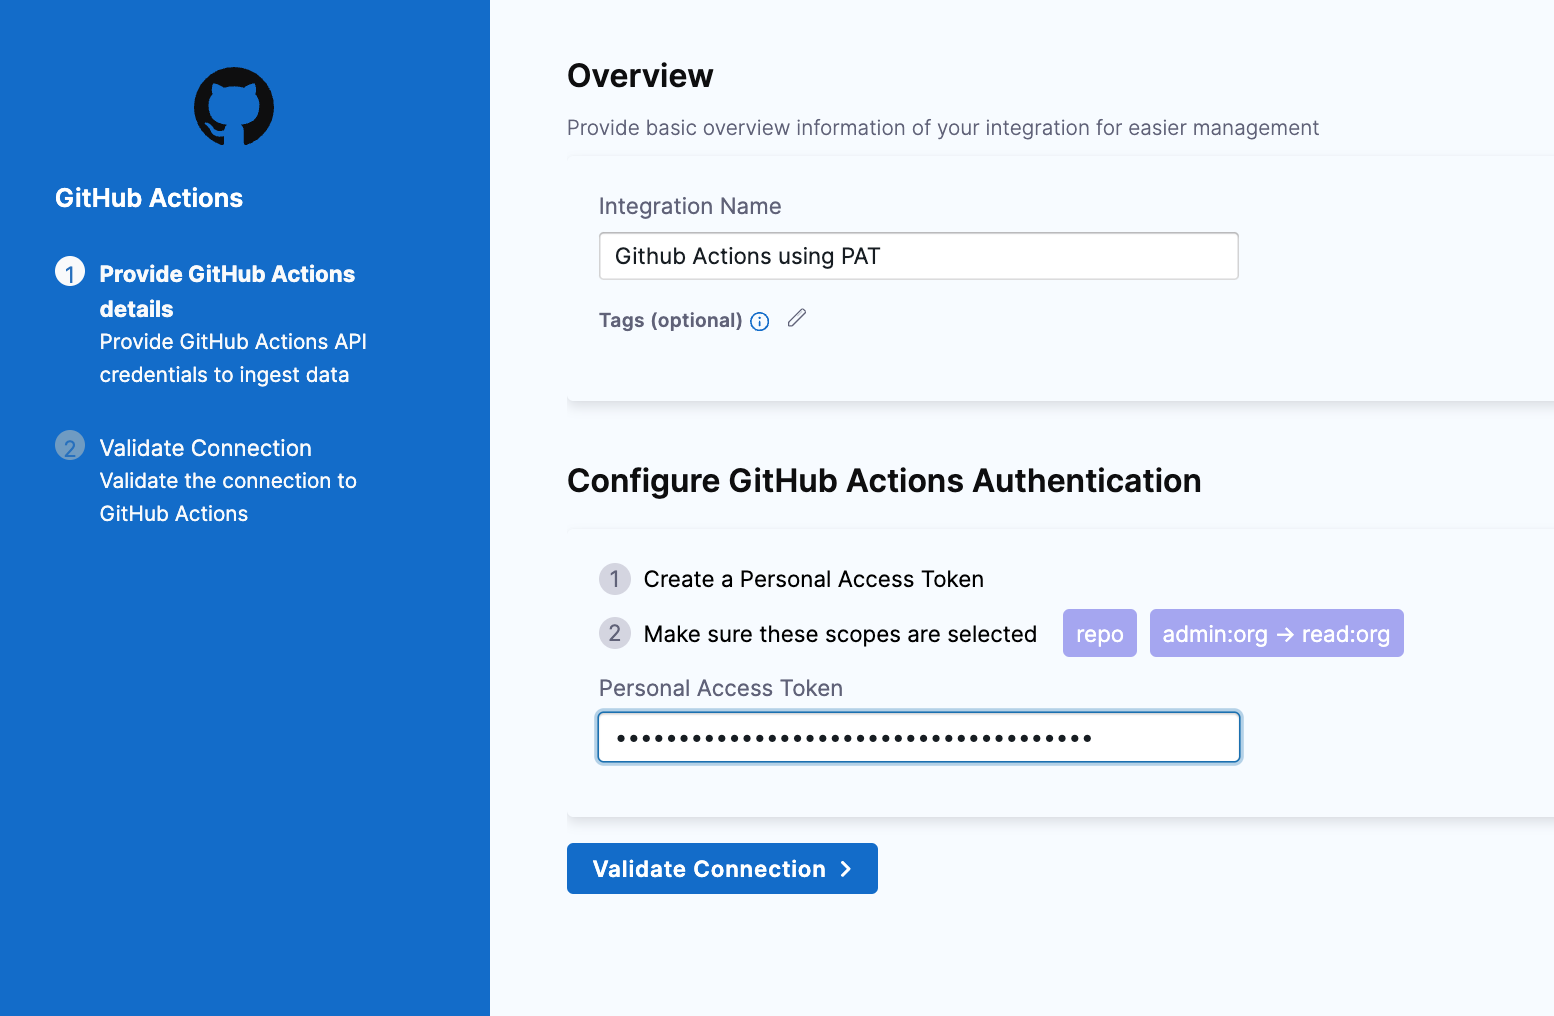Screen dimensions: 1554x1016
Task: Click the pencil icon to edit tags
Action: click(797, 317)
